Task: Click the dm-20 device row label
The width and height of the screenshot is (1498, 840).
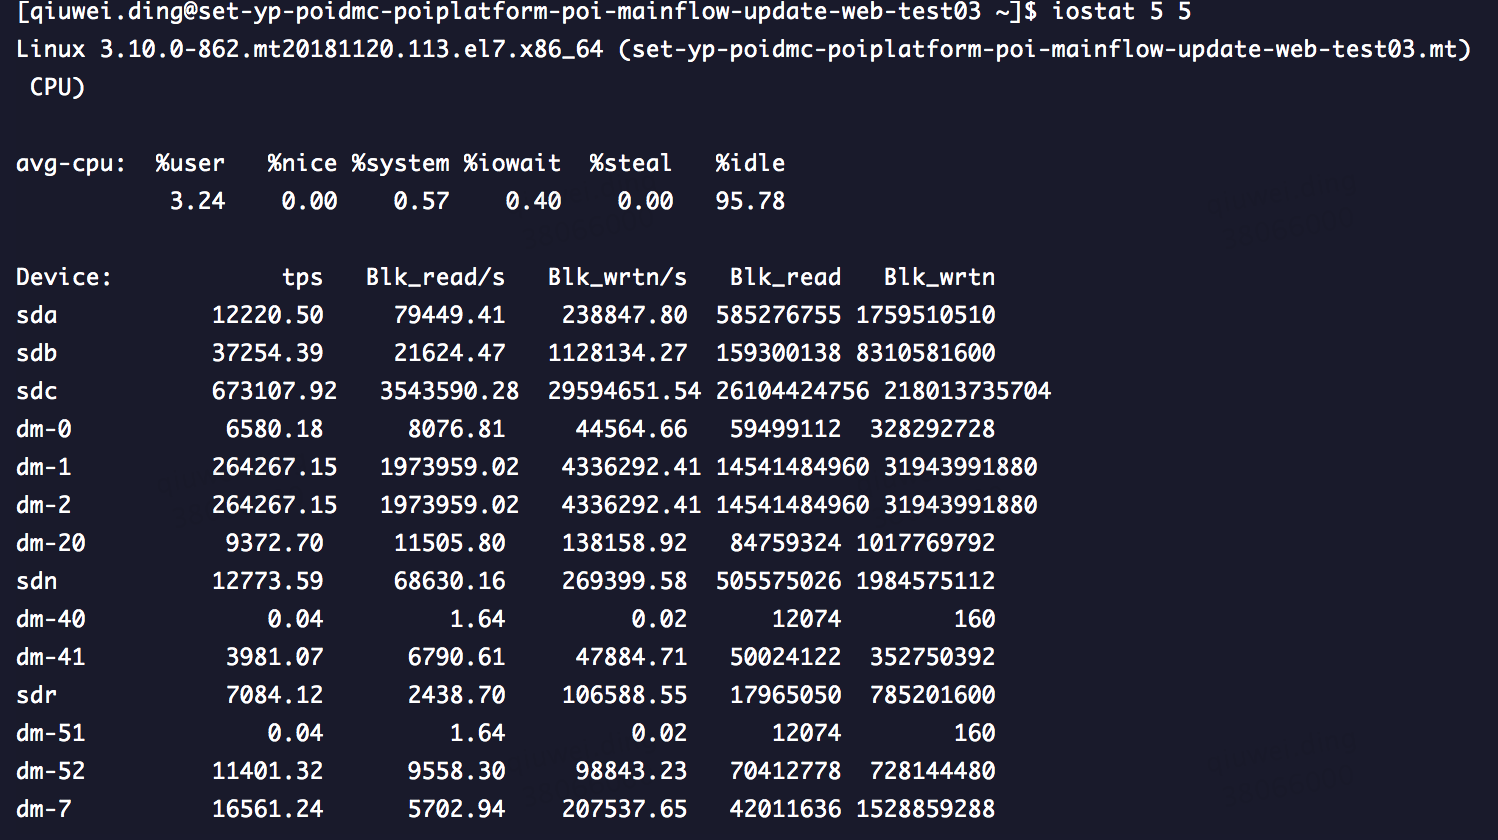Action: pyautogui.click(x=51, y=543)
